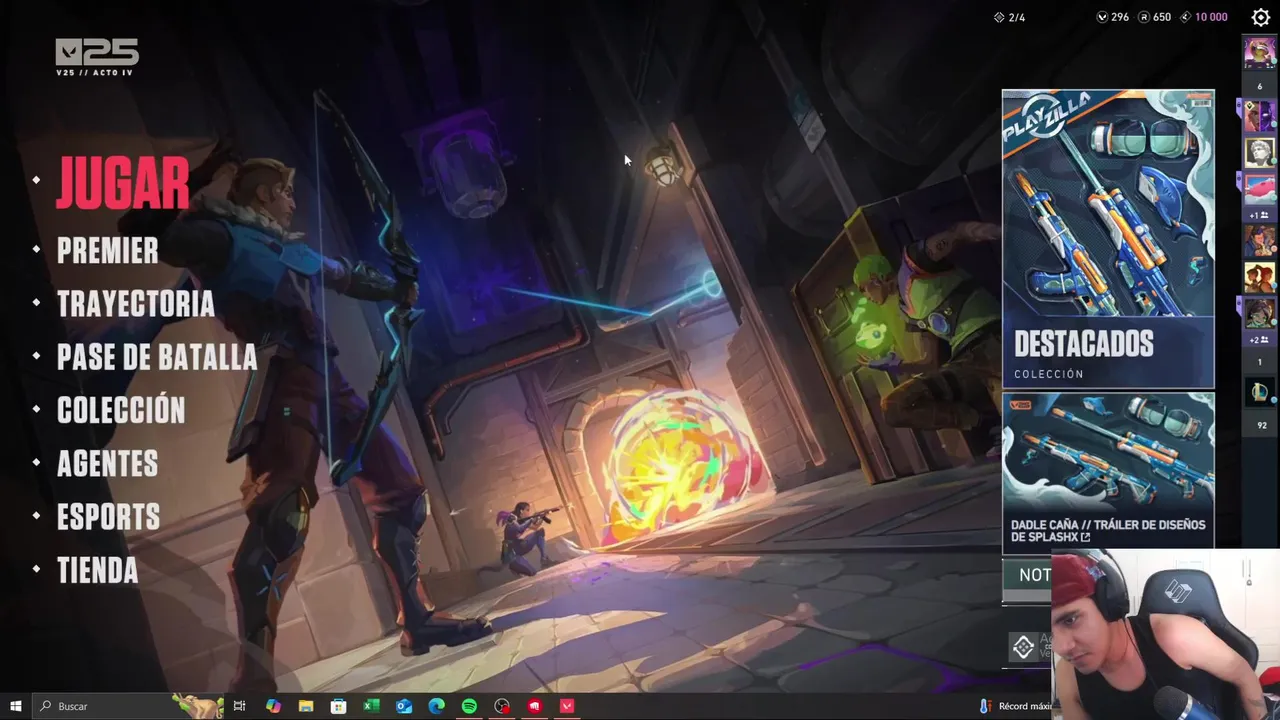Expand the +2 friends group
This screenshot has height=720, width=1280.
pyautogui.click(x=1259, y=340)
